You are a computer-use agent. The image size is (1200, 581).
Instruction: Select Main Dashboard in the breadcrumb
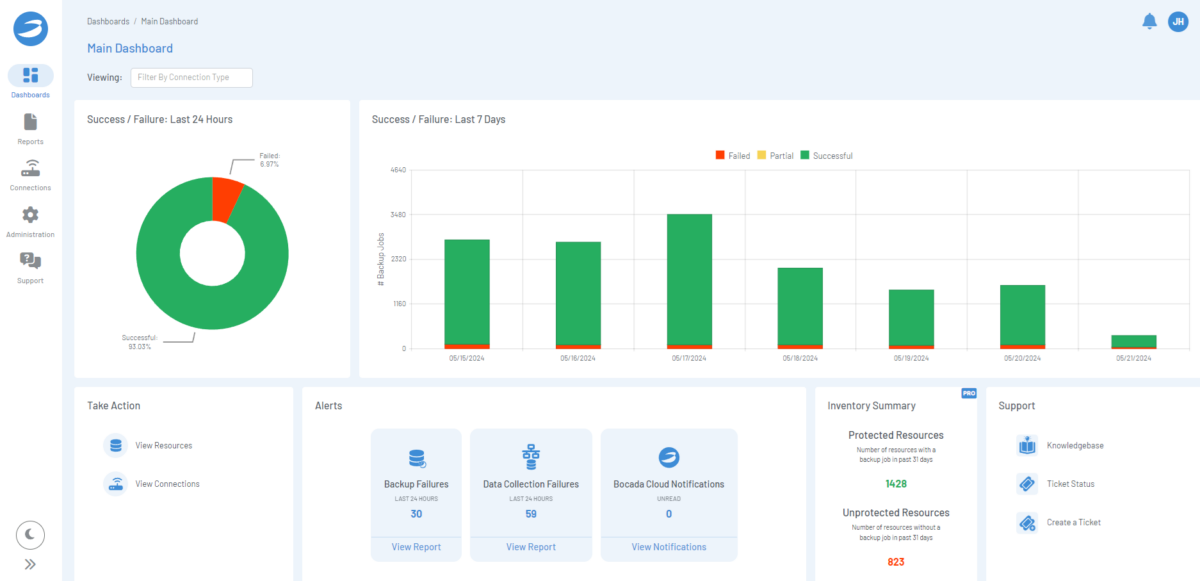(167, 20)
